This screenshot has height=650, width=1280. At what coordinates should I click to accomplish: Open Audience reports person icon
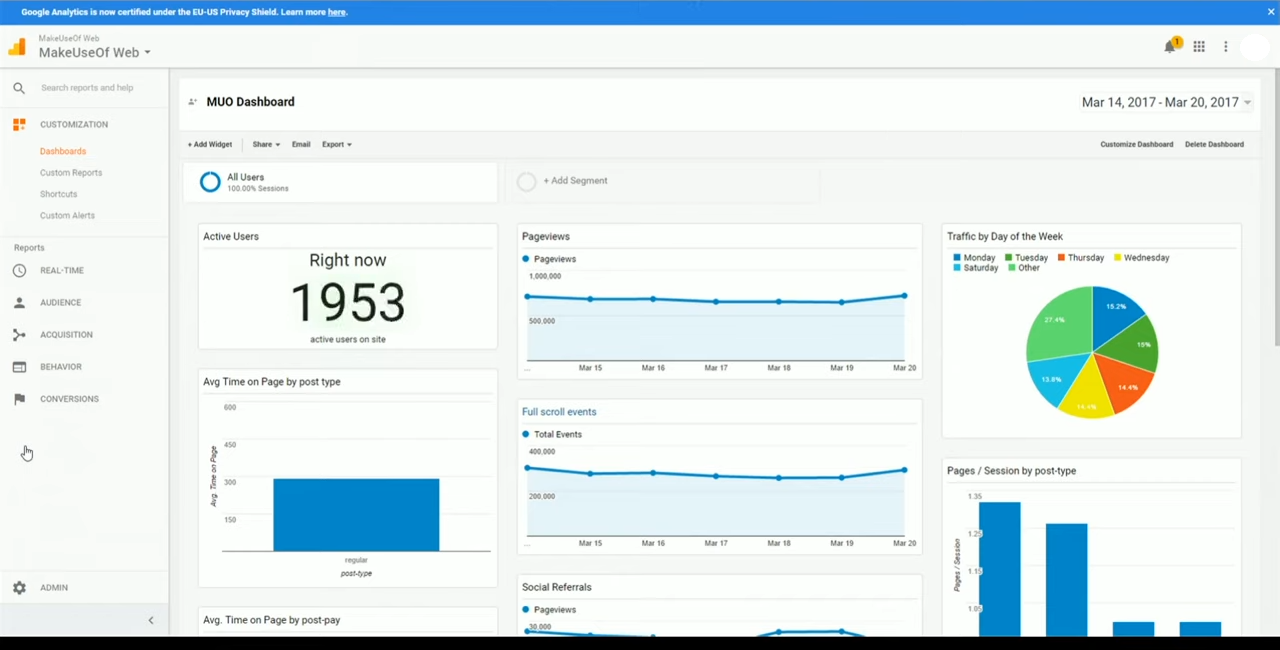[x=19, y=303]
